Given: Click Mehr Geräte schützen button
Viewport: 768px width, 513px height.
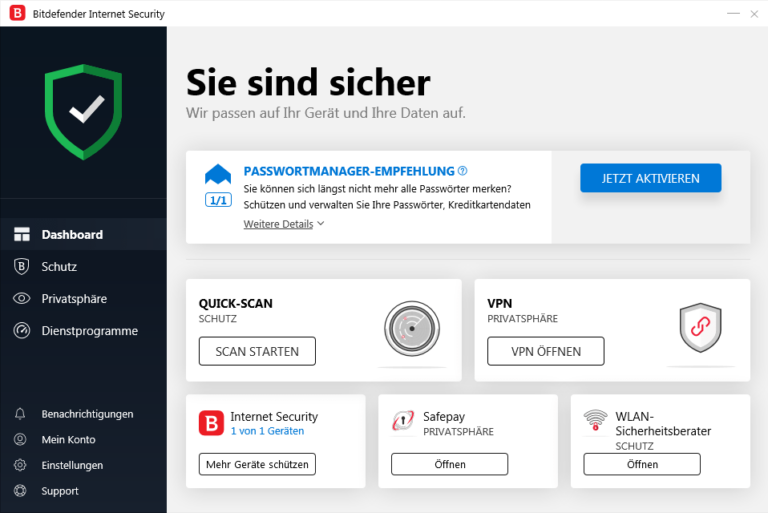Looking at the screenshot, I should pyautogui.click(x=257, y=464).
